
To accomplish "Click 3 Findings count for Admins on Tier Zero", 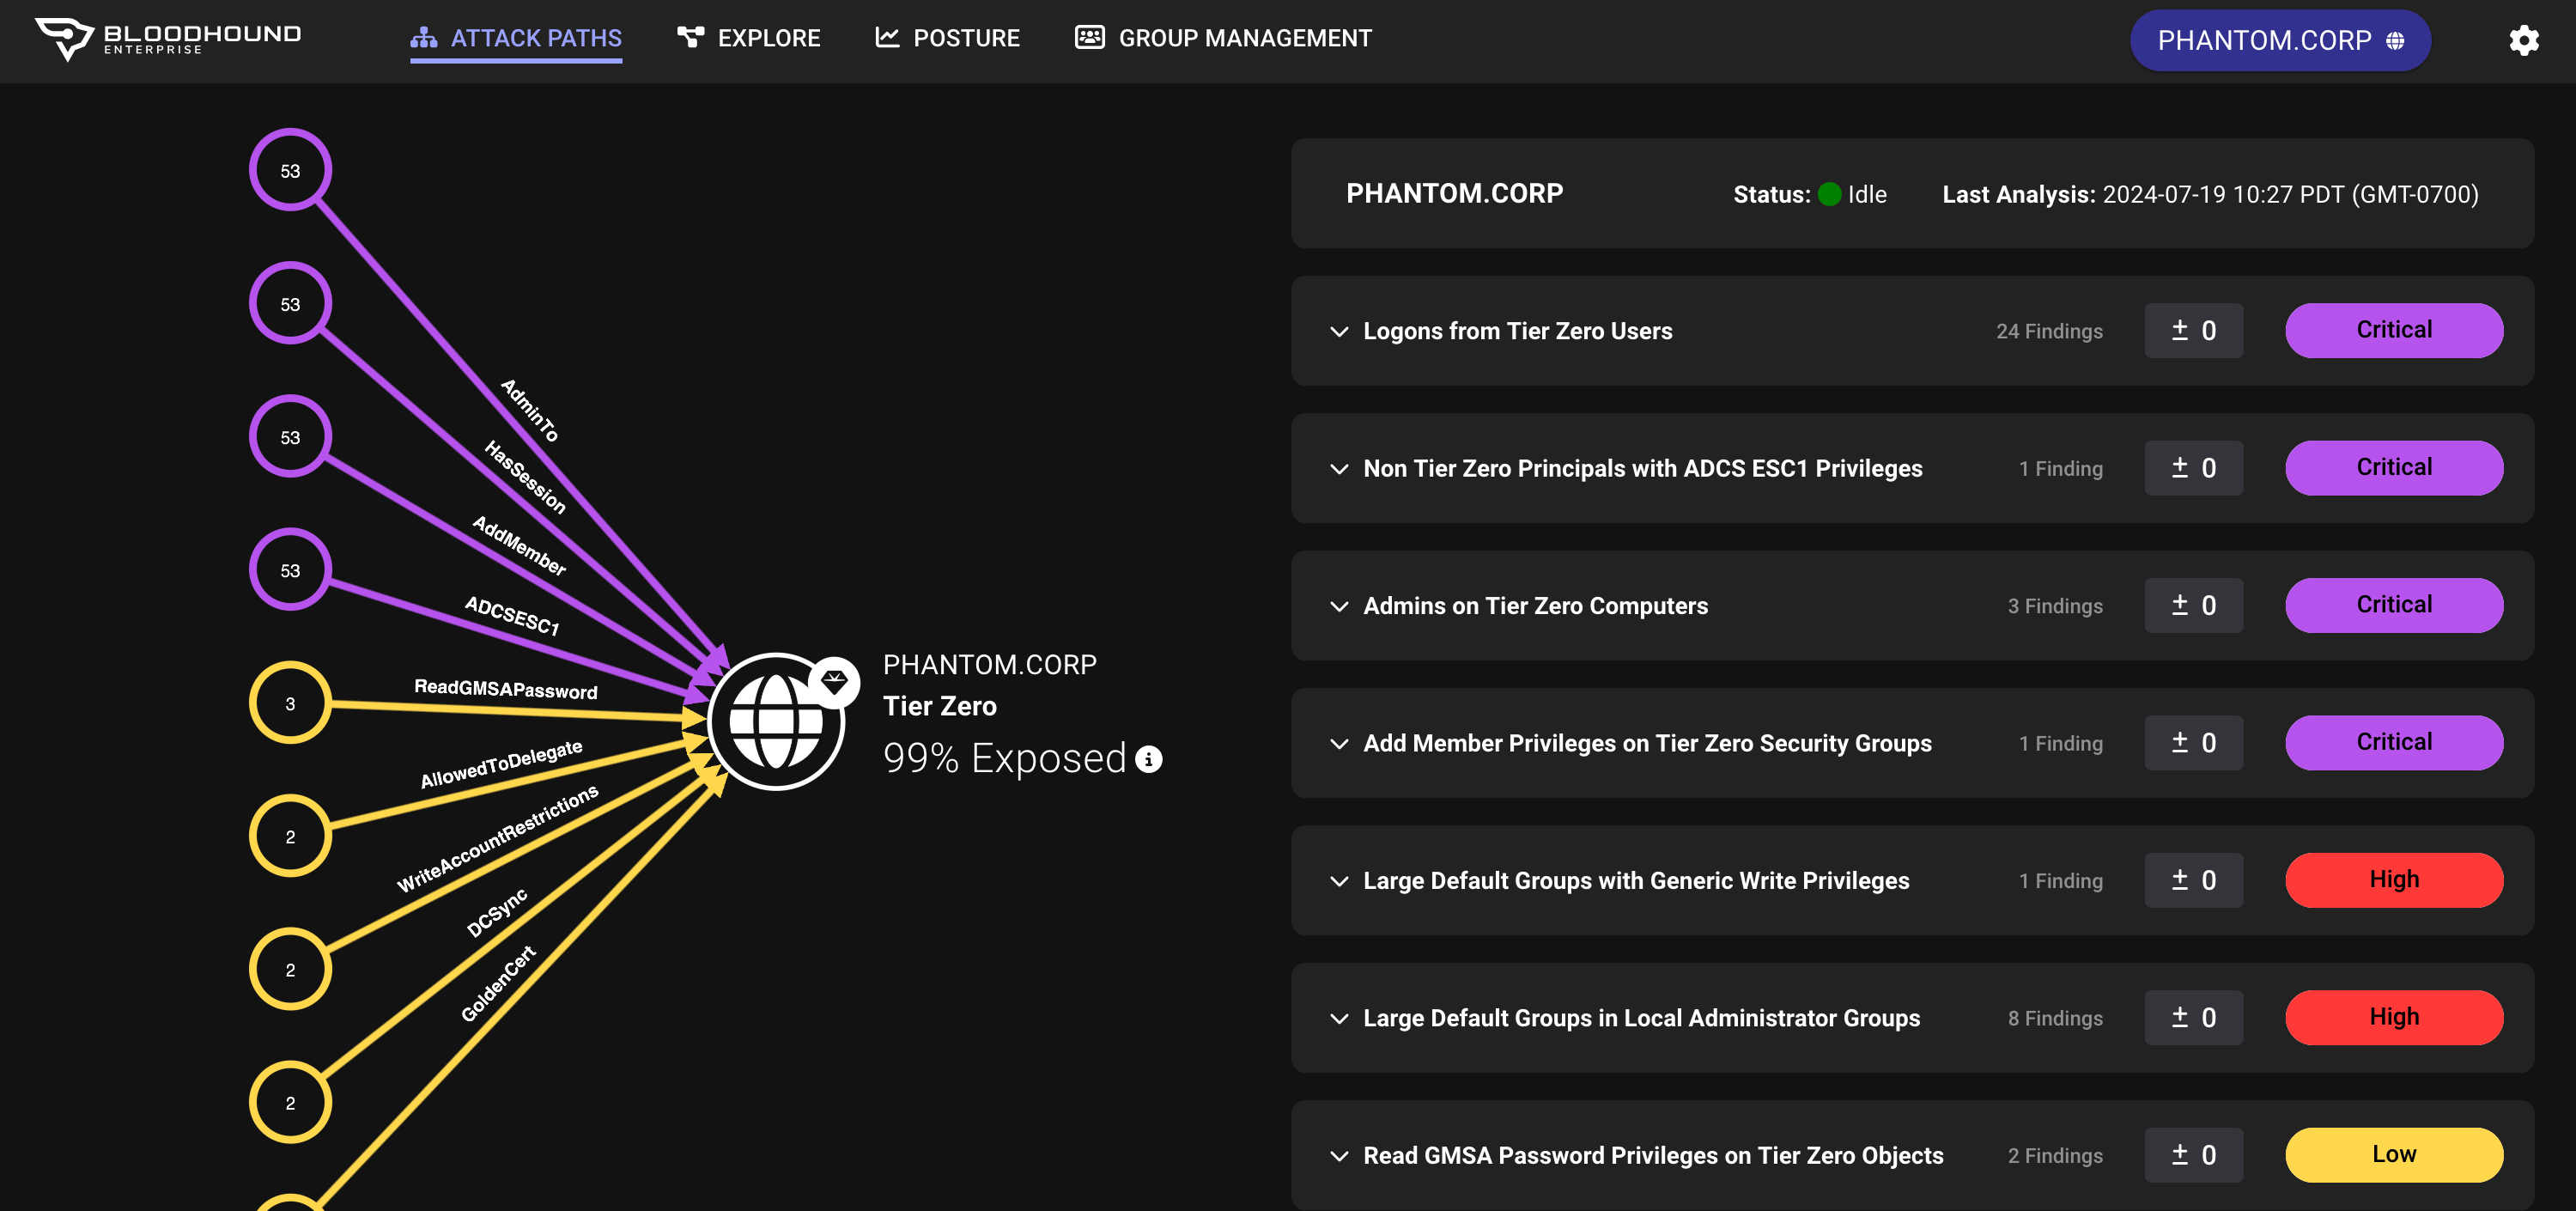I will [2055, 606].
